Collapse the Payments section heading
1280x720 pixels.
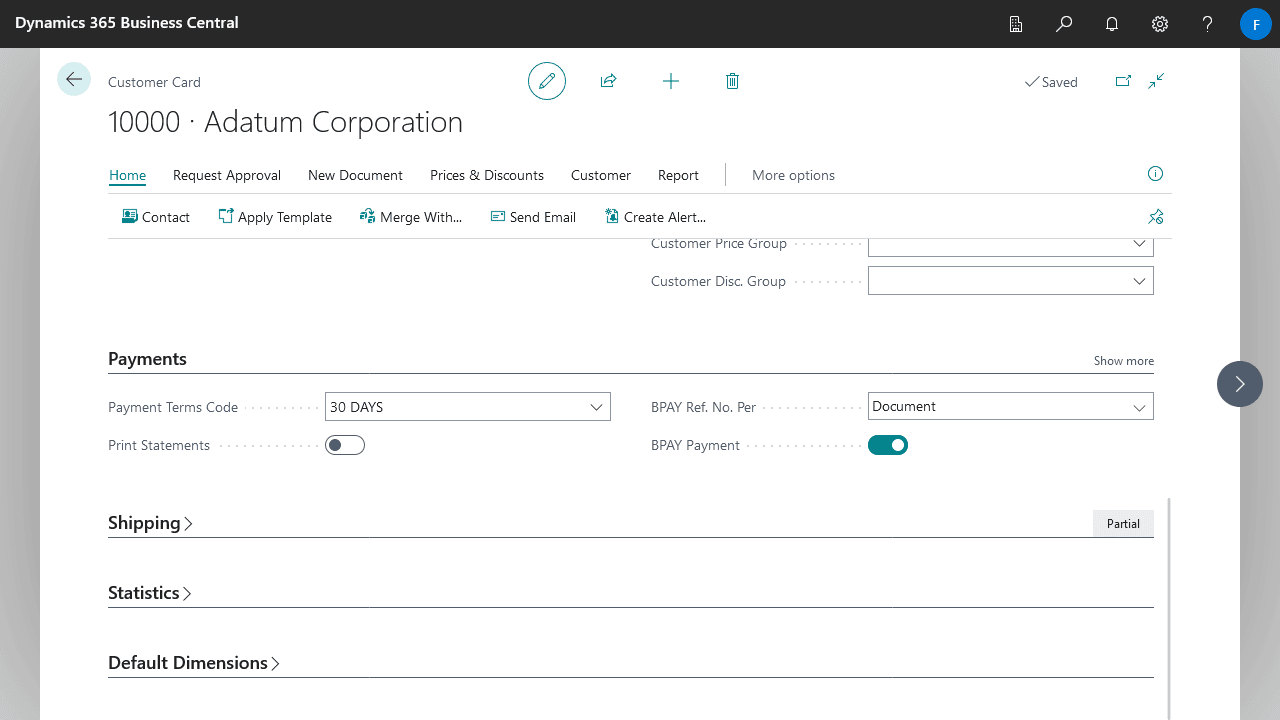147,359
